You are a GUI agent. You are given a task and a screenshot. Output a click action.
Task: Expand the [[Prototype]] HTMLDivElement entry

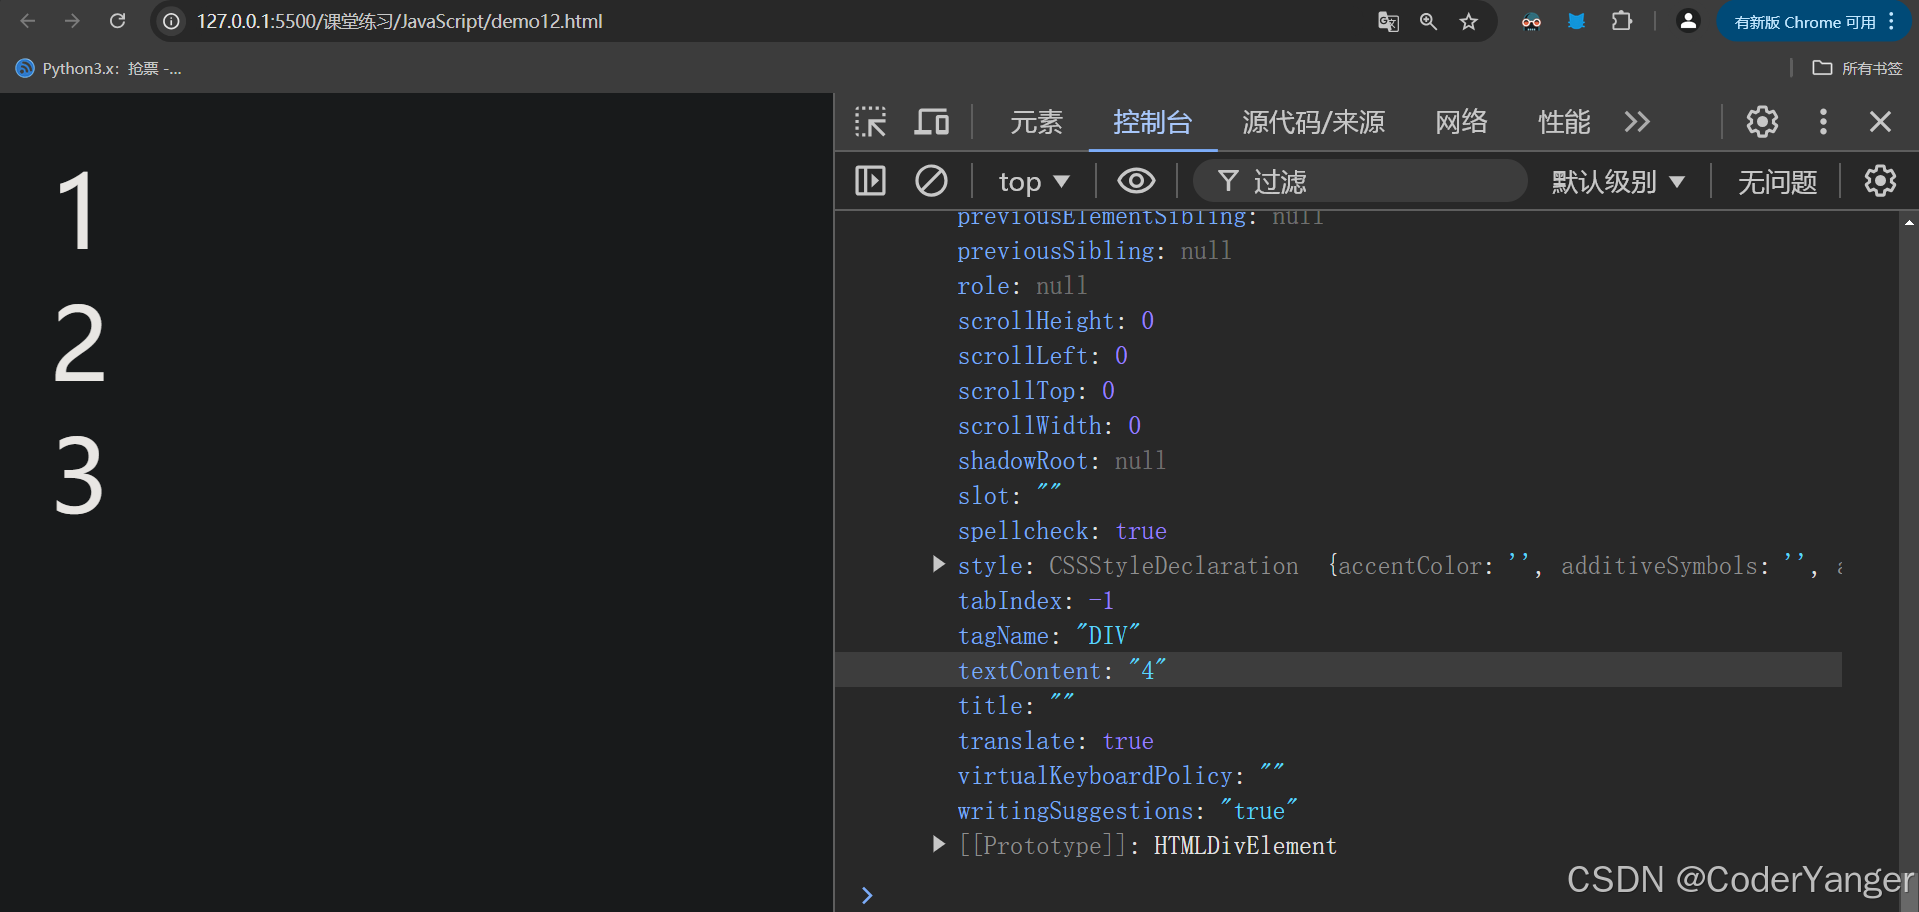coord(938,845)
